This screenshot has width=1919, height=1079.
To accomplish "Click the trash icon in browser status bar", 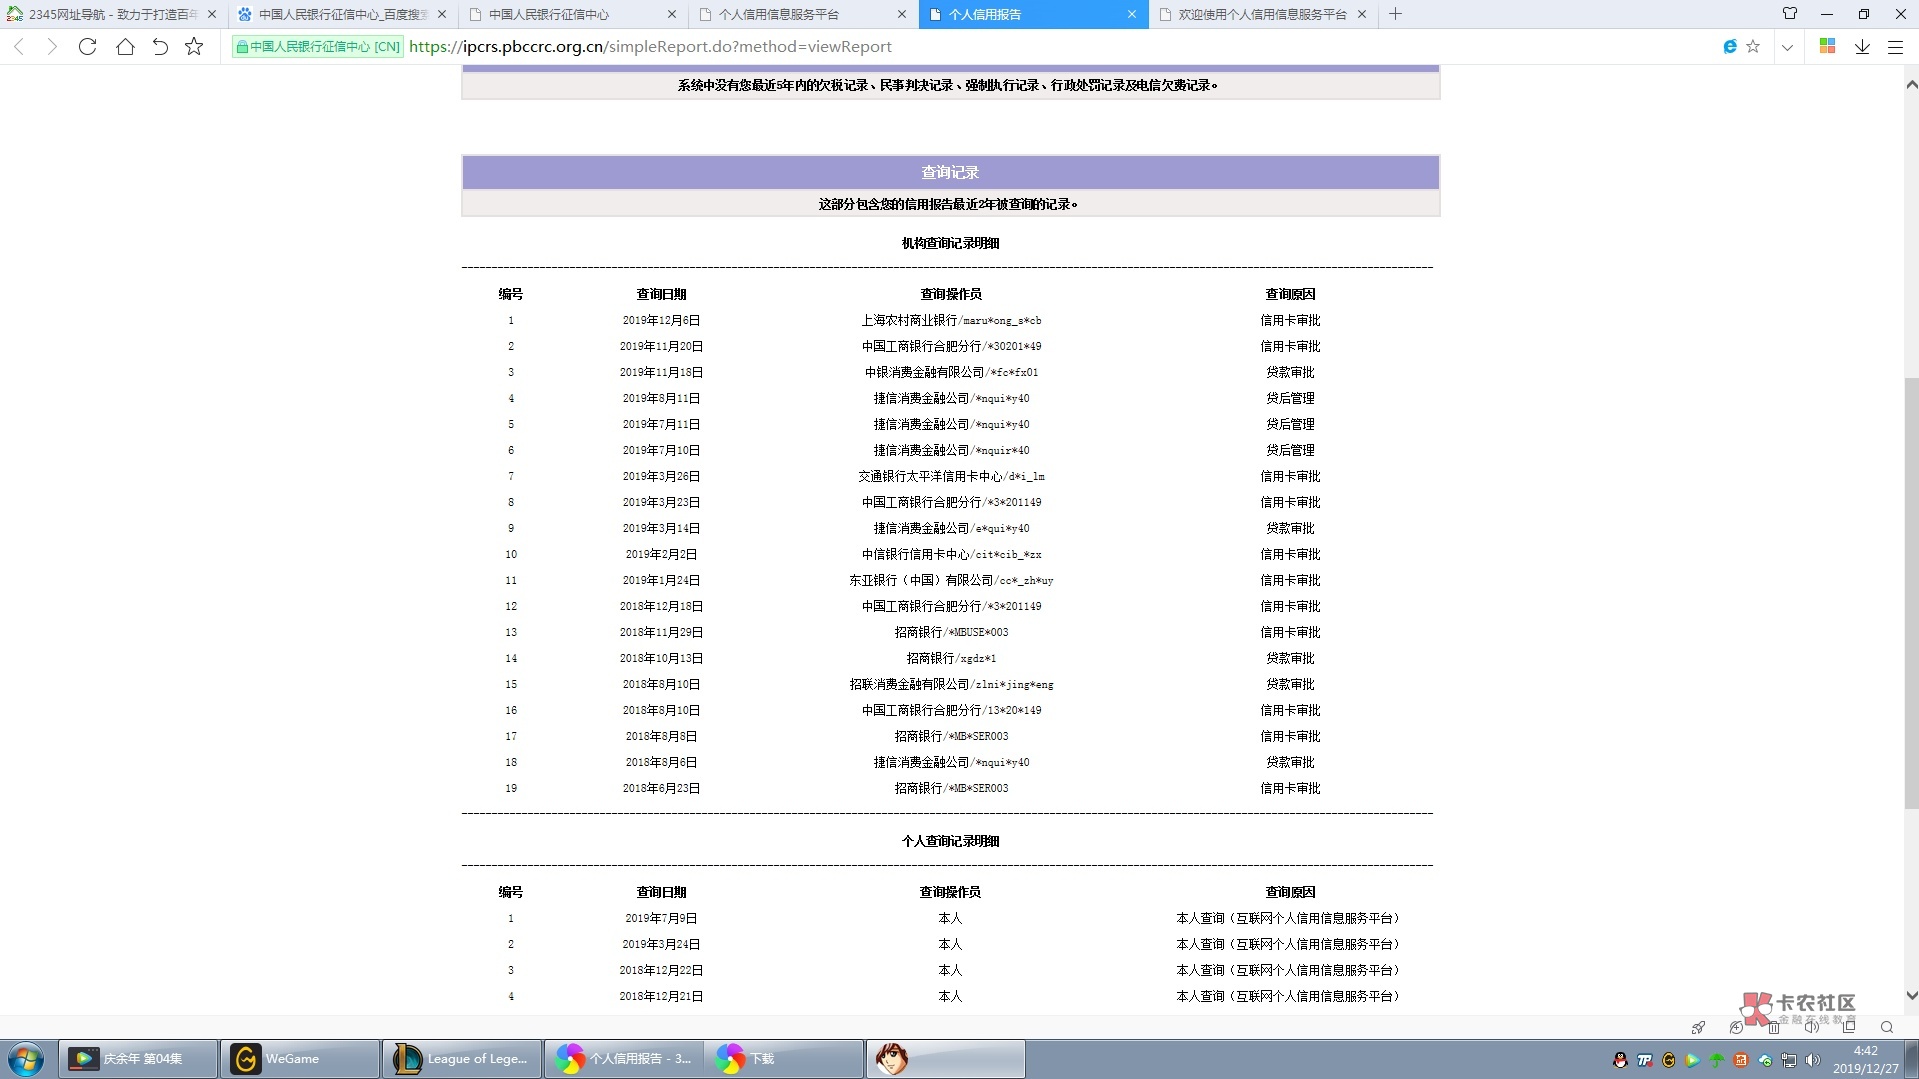I will 1773,1027.
